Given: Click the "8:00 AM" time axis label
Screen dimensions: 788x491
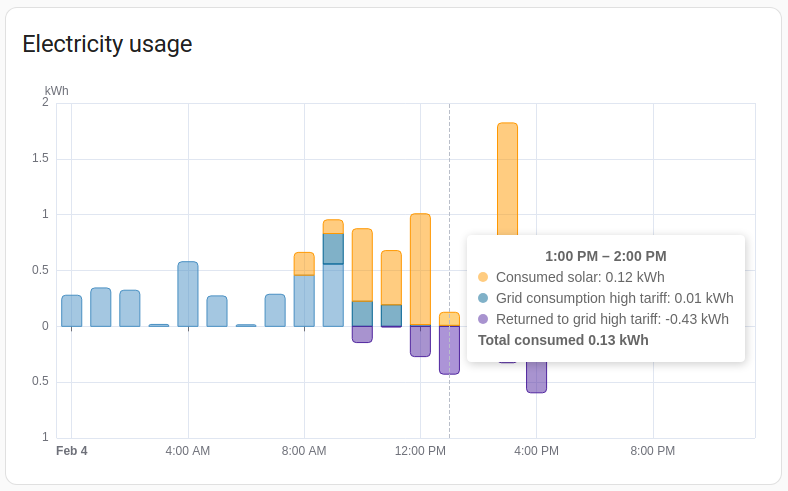Looking at the screenshot, I should pyautogui.click(x=304, y=451).
